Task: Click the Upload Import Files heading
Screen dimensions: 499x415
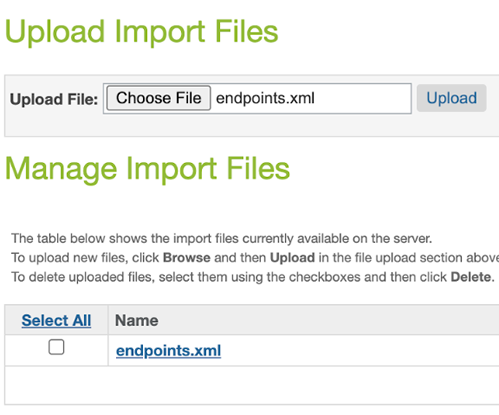Action: pos(141,32)
